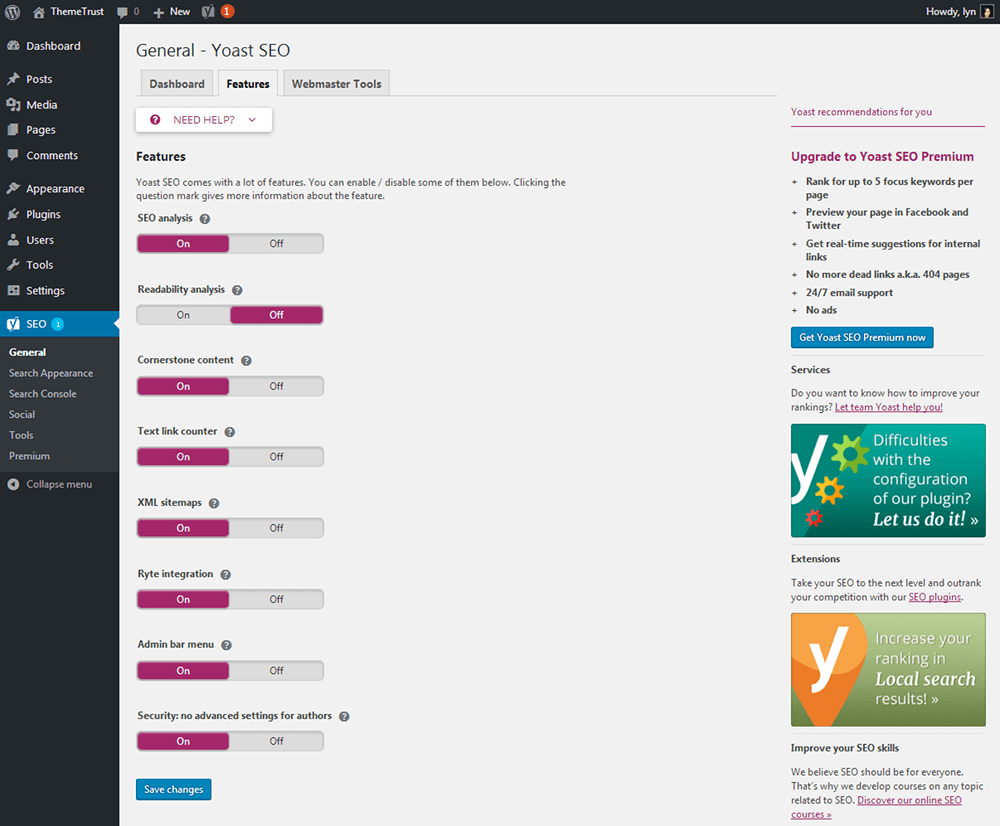Disable the Text link counter feature
Screen dimensions: 1000x826
pos(276,457)
